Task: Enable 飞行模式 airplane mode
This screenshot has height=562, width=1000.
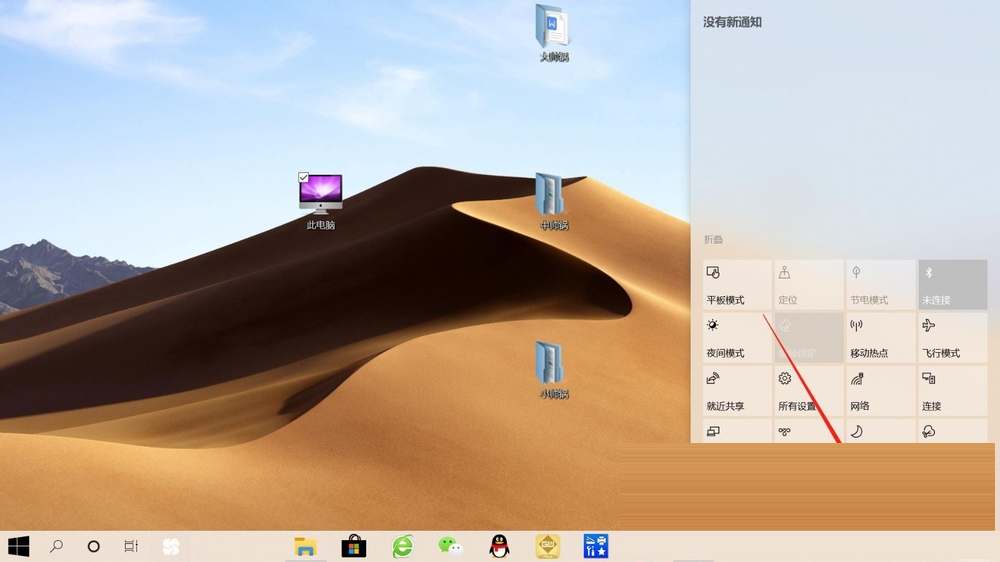Action: pyautogui.click(x=953, y=337)
